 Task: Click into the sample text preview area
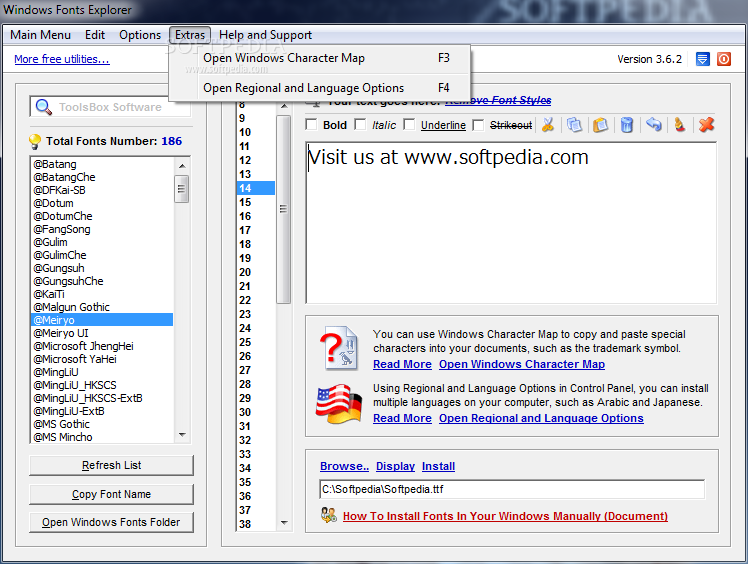pyautogui.click(x=511, y=222)
